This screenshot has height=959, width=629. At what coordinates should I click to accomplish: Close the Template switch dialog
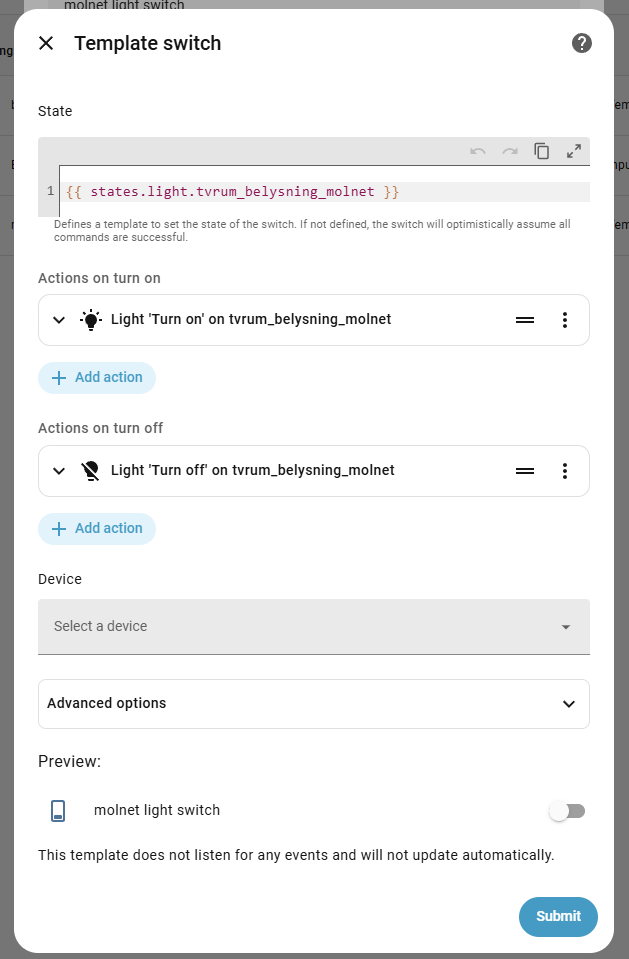46,43
